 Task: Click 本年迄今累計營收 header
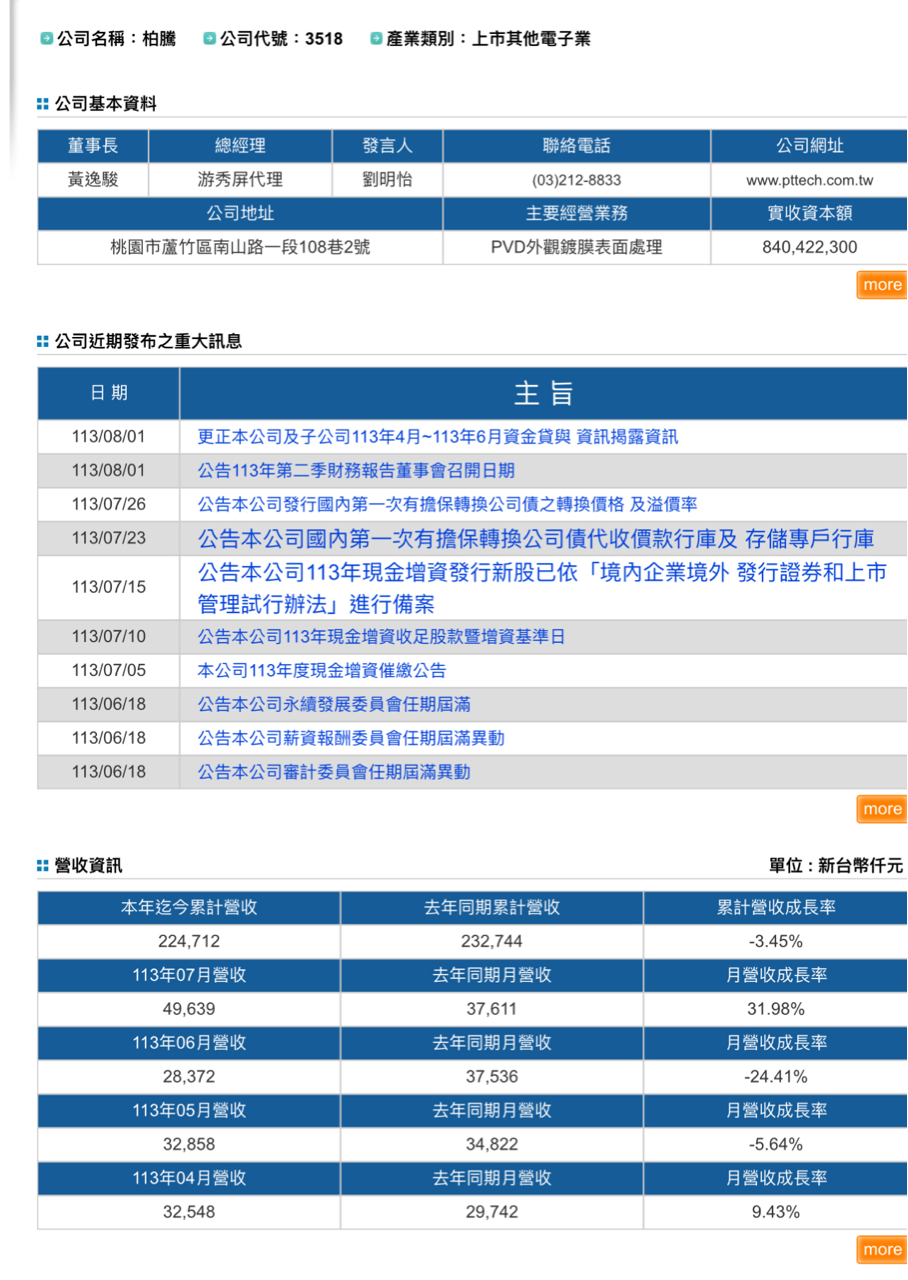click(x=189, y=908)
